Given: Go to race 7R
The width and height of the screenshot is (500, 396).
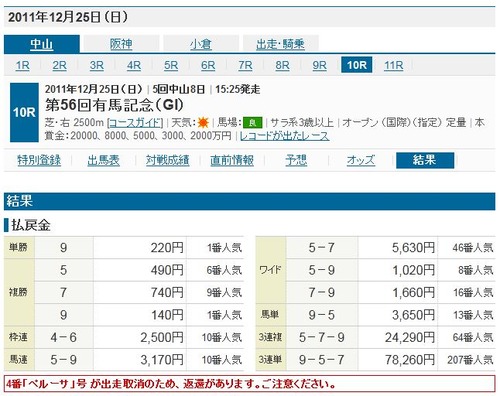Looking at the screenshot, I should click(x=245, y=65).
